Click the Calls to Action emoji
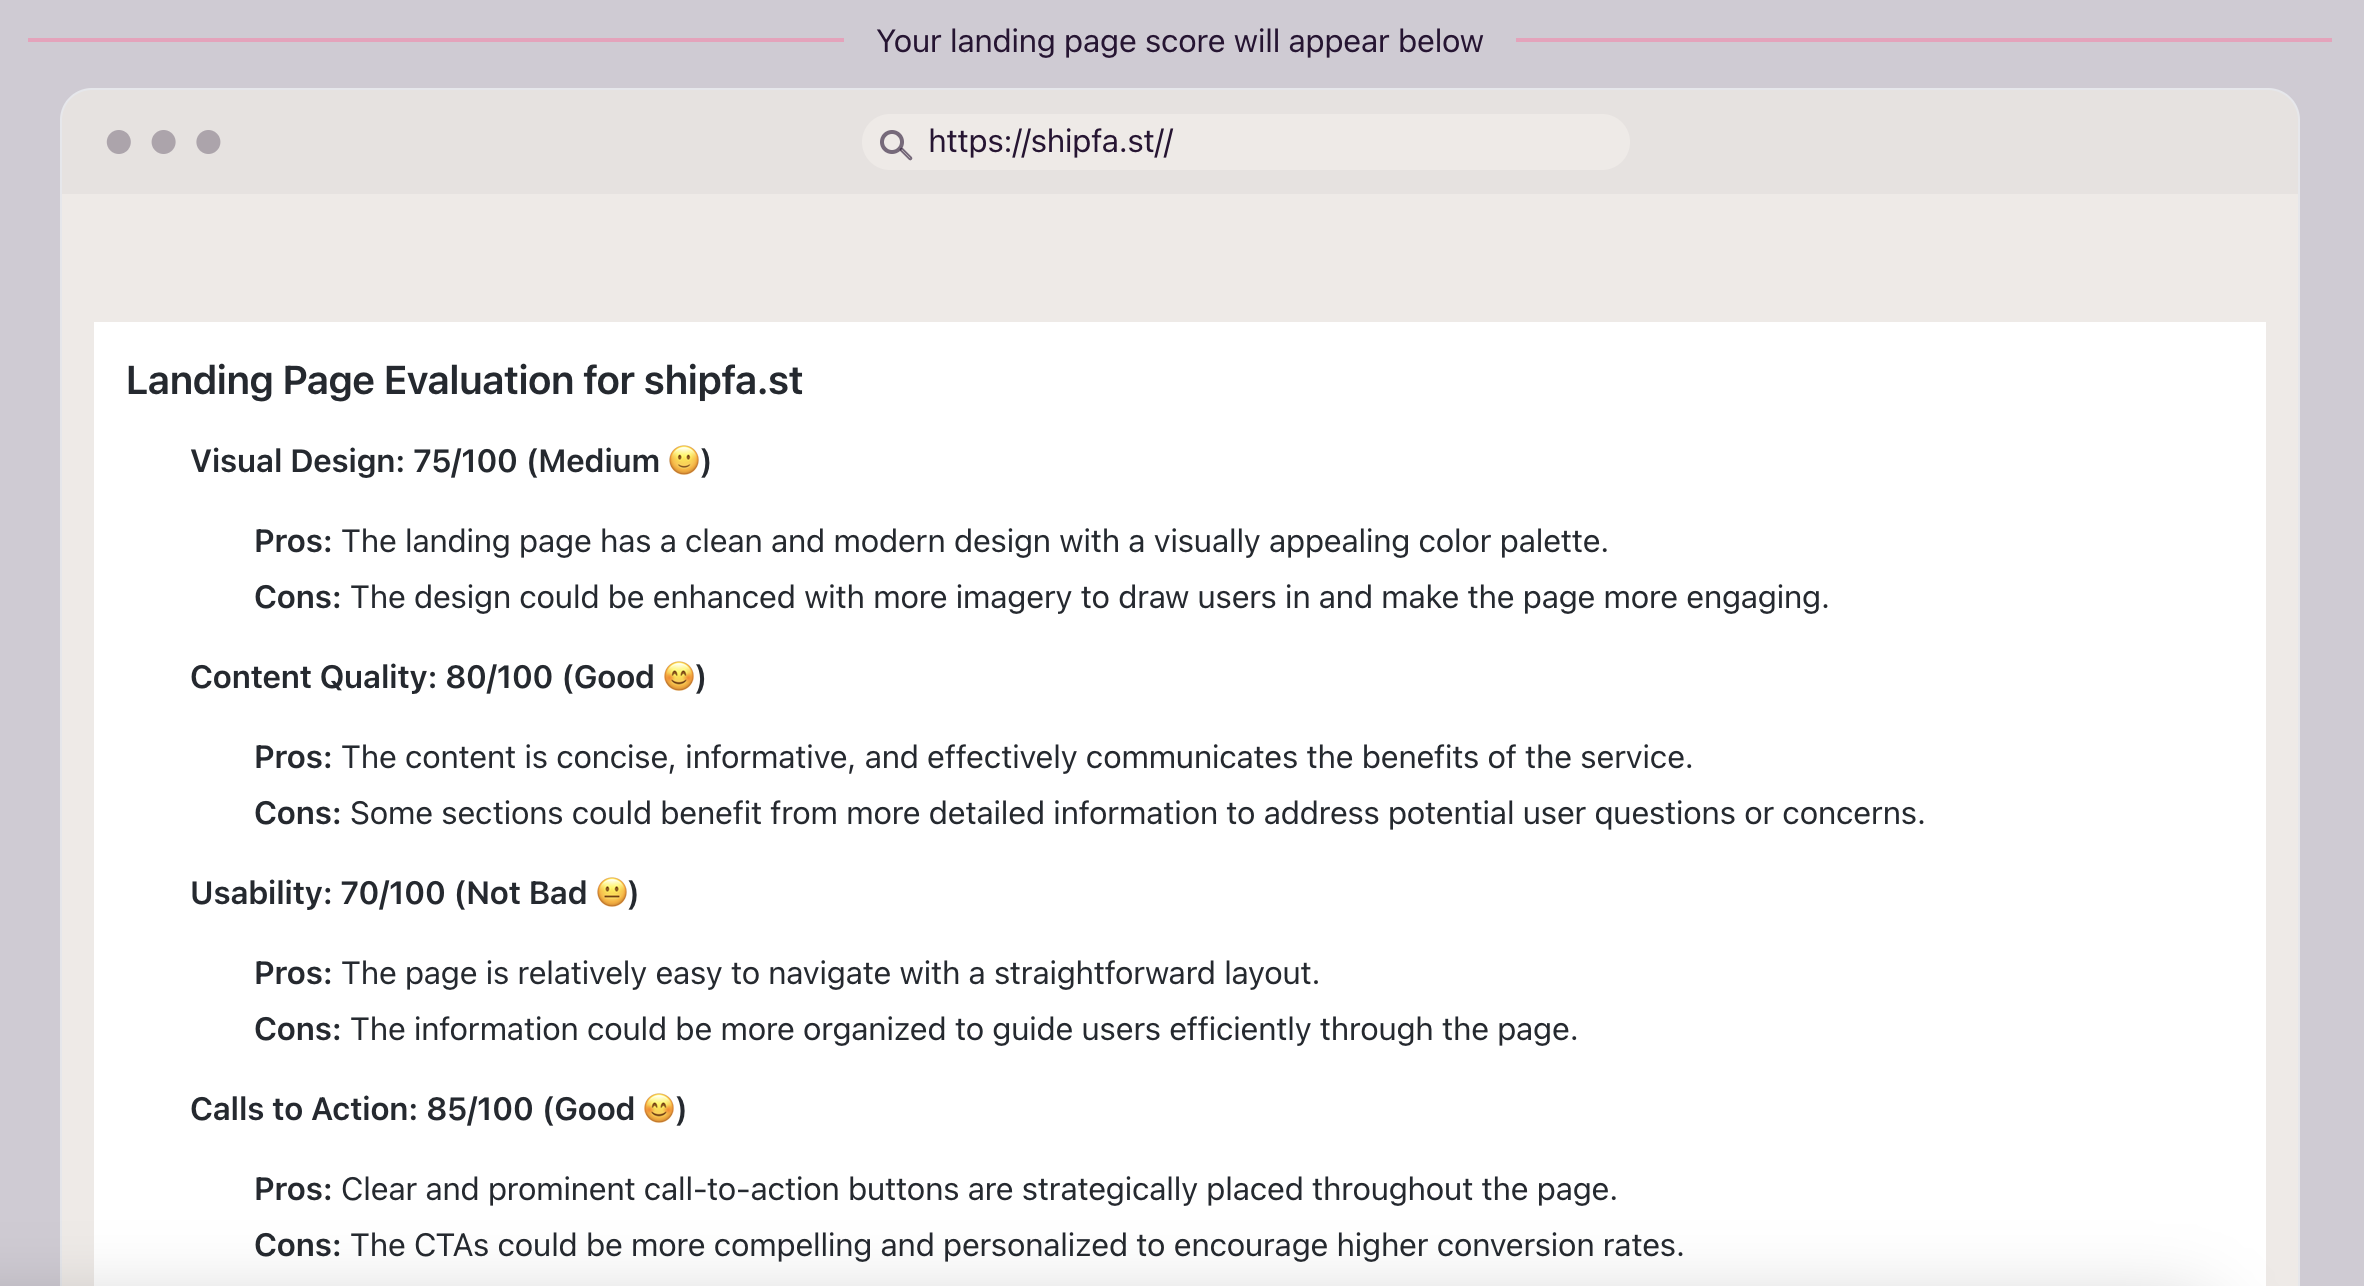2364x1286 pixels. (x=658, y=1109)
